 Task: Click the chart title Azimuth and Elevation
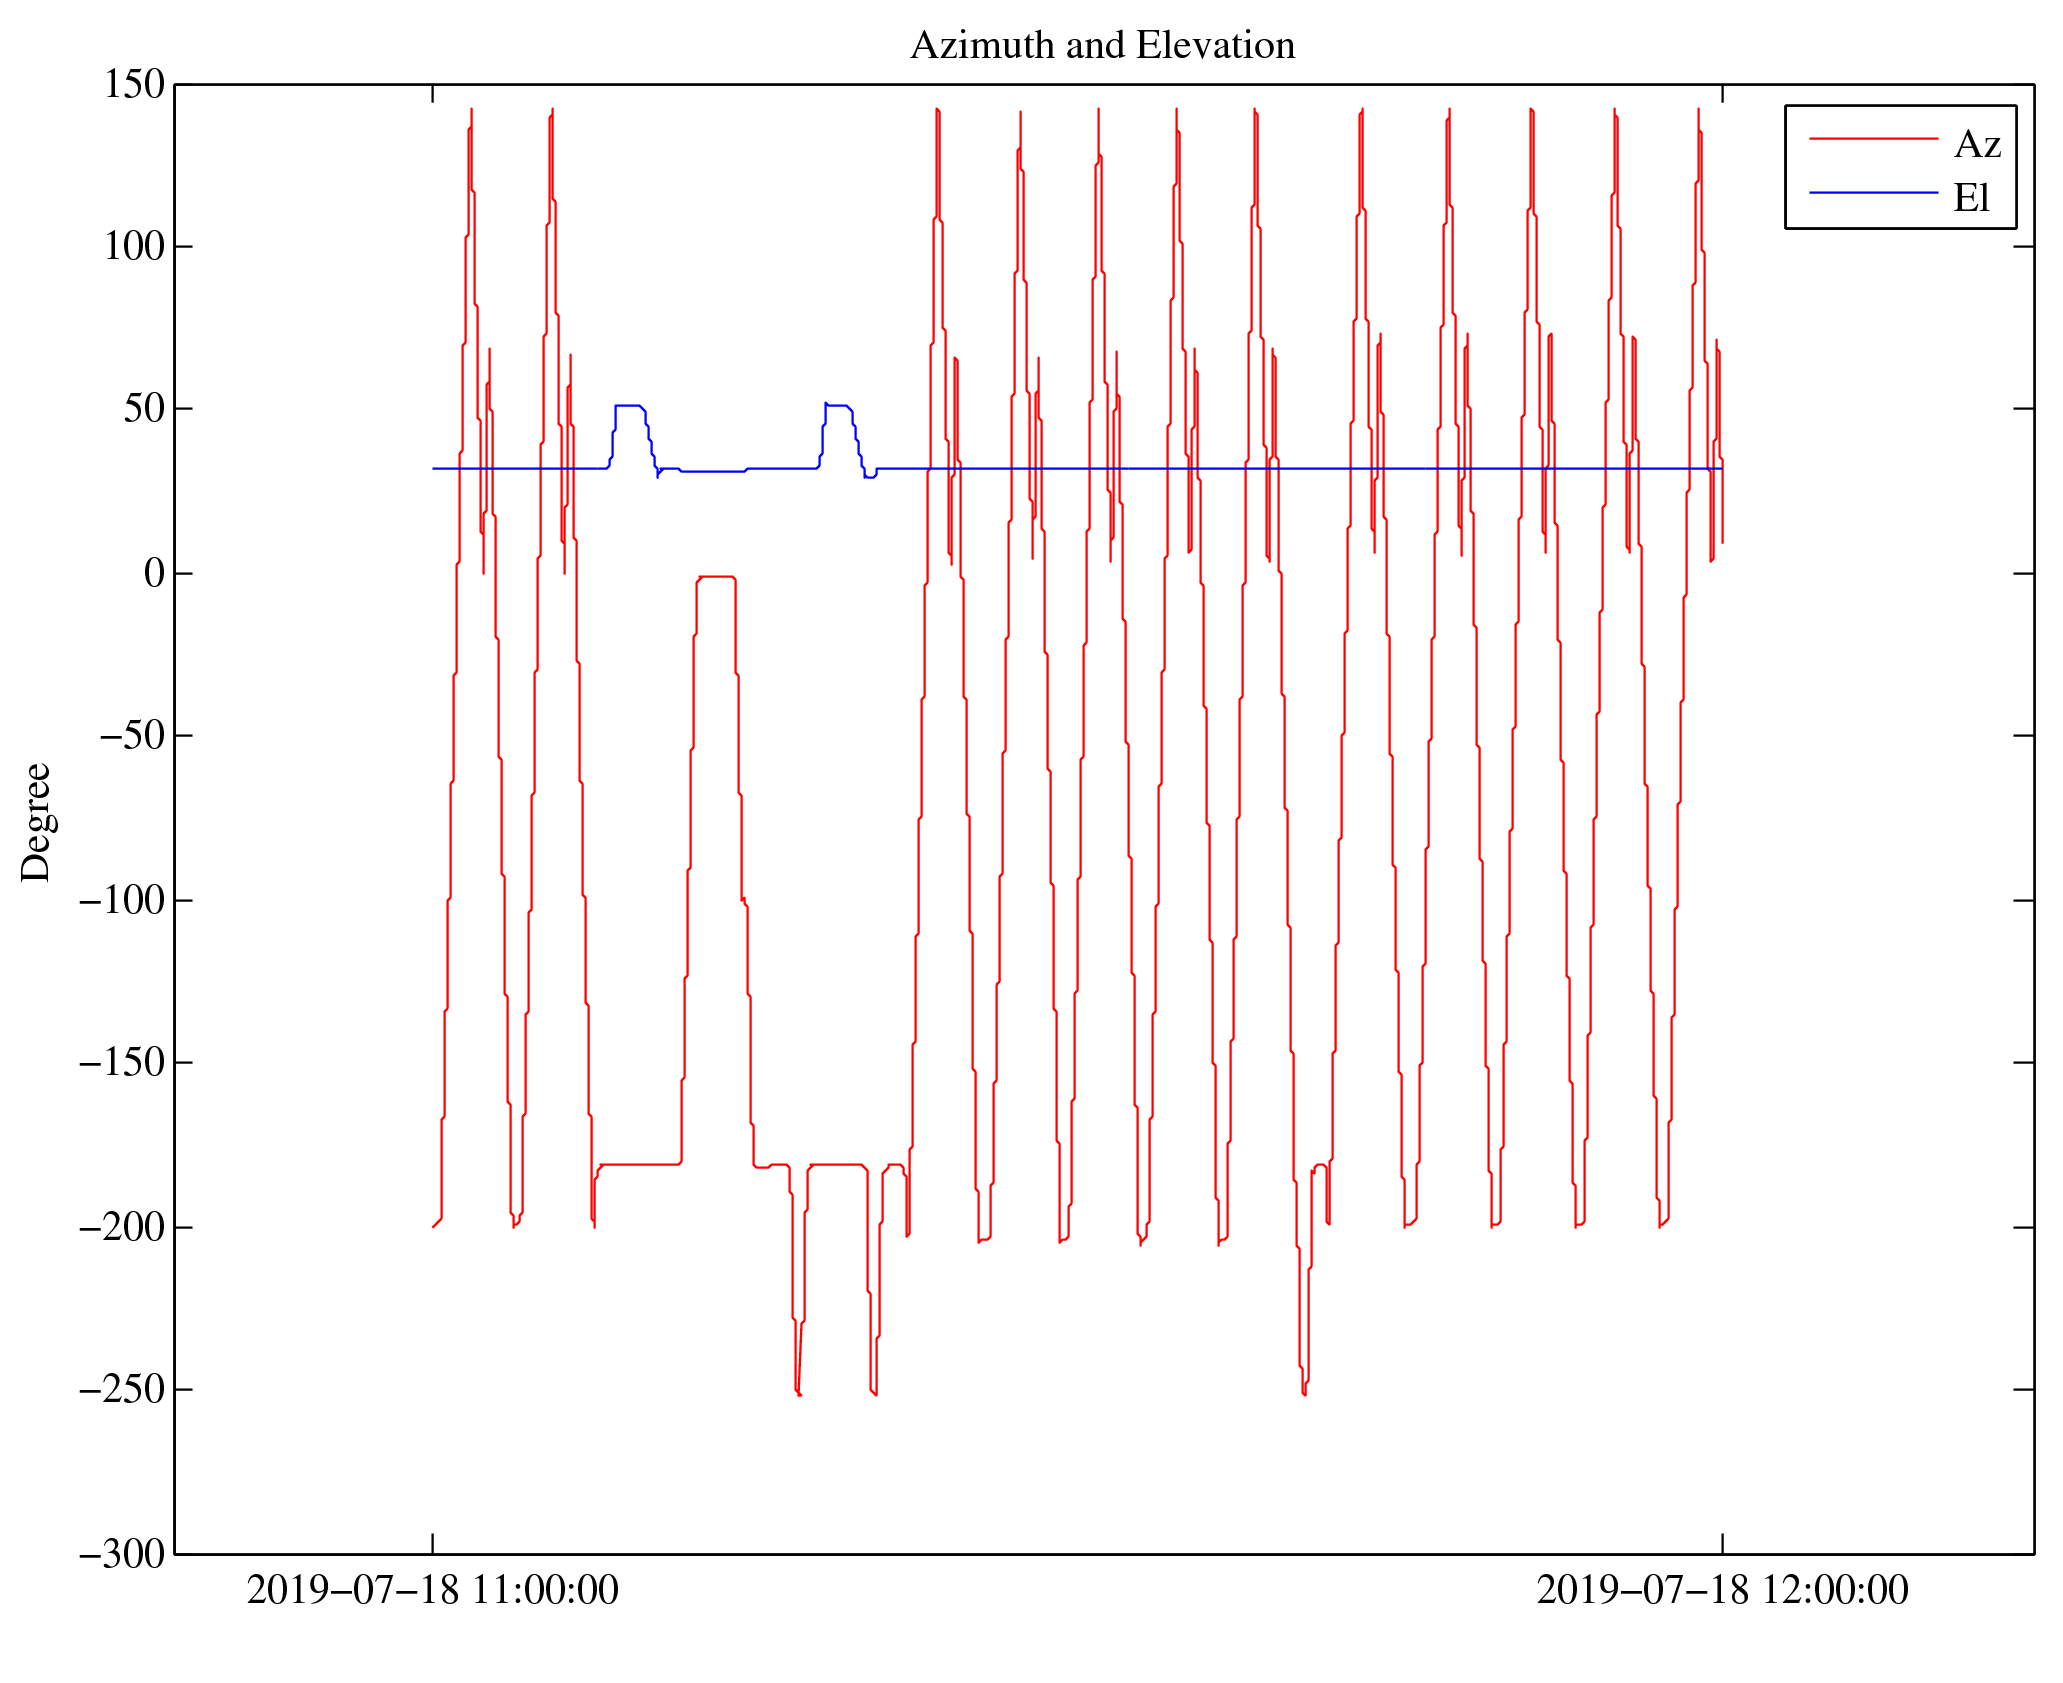(1102, 46)
